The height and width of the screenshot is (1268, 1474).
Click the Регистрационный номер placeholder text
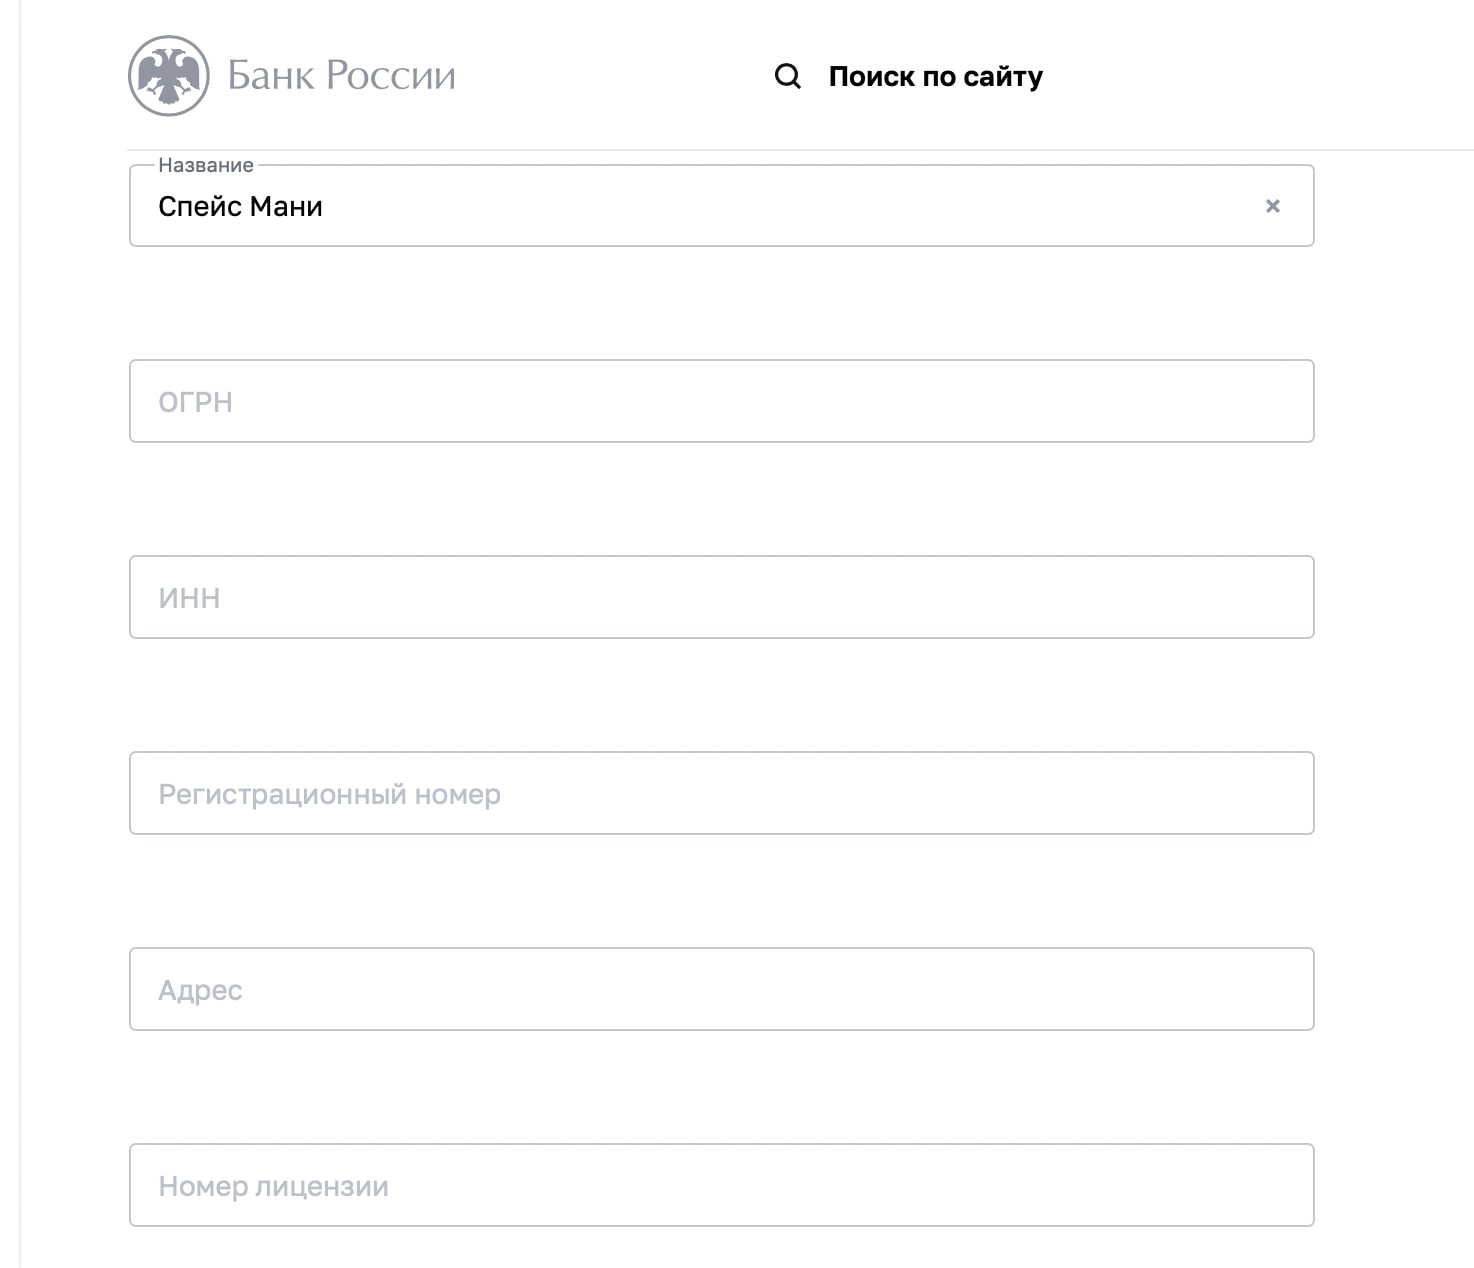coord(330,795)
